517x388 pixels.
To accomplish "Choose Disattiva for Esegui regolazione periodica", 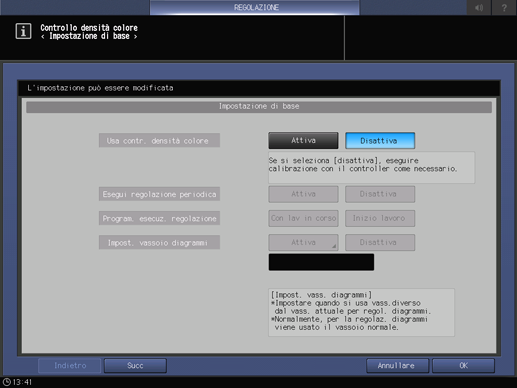I will (380, 194).
